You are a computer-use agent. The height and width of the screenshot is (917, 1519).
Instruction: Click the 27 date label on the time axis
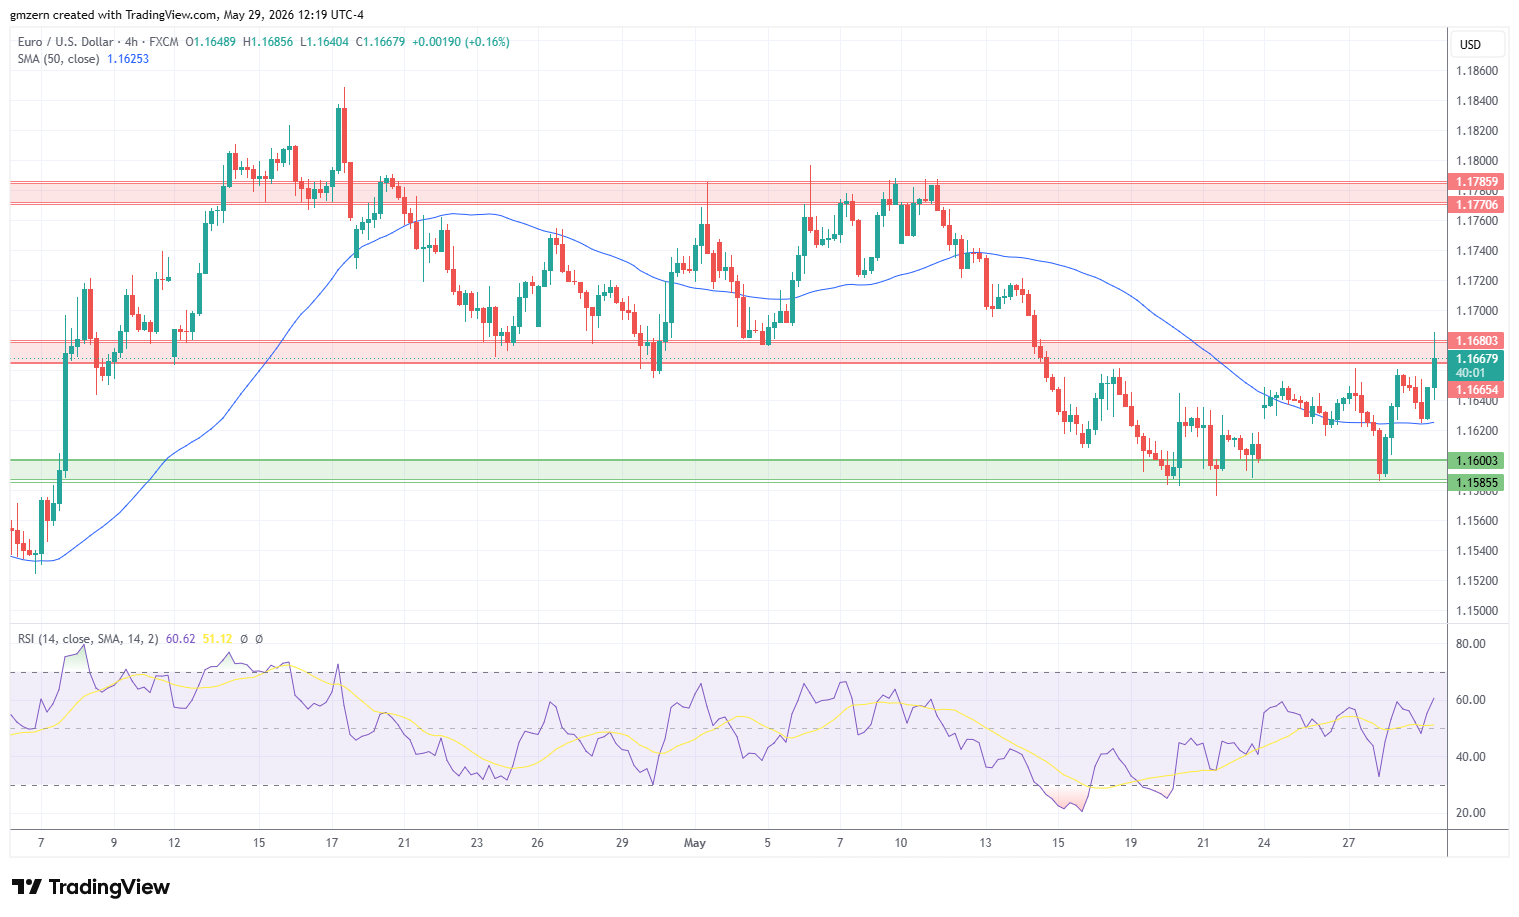coord(1348,843)
